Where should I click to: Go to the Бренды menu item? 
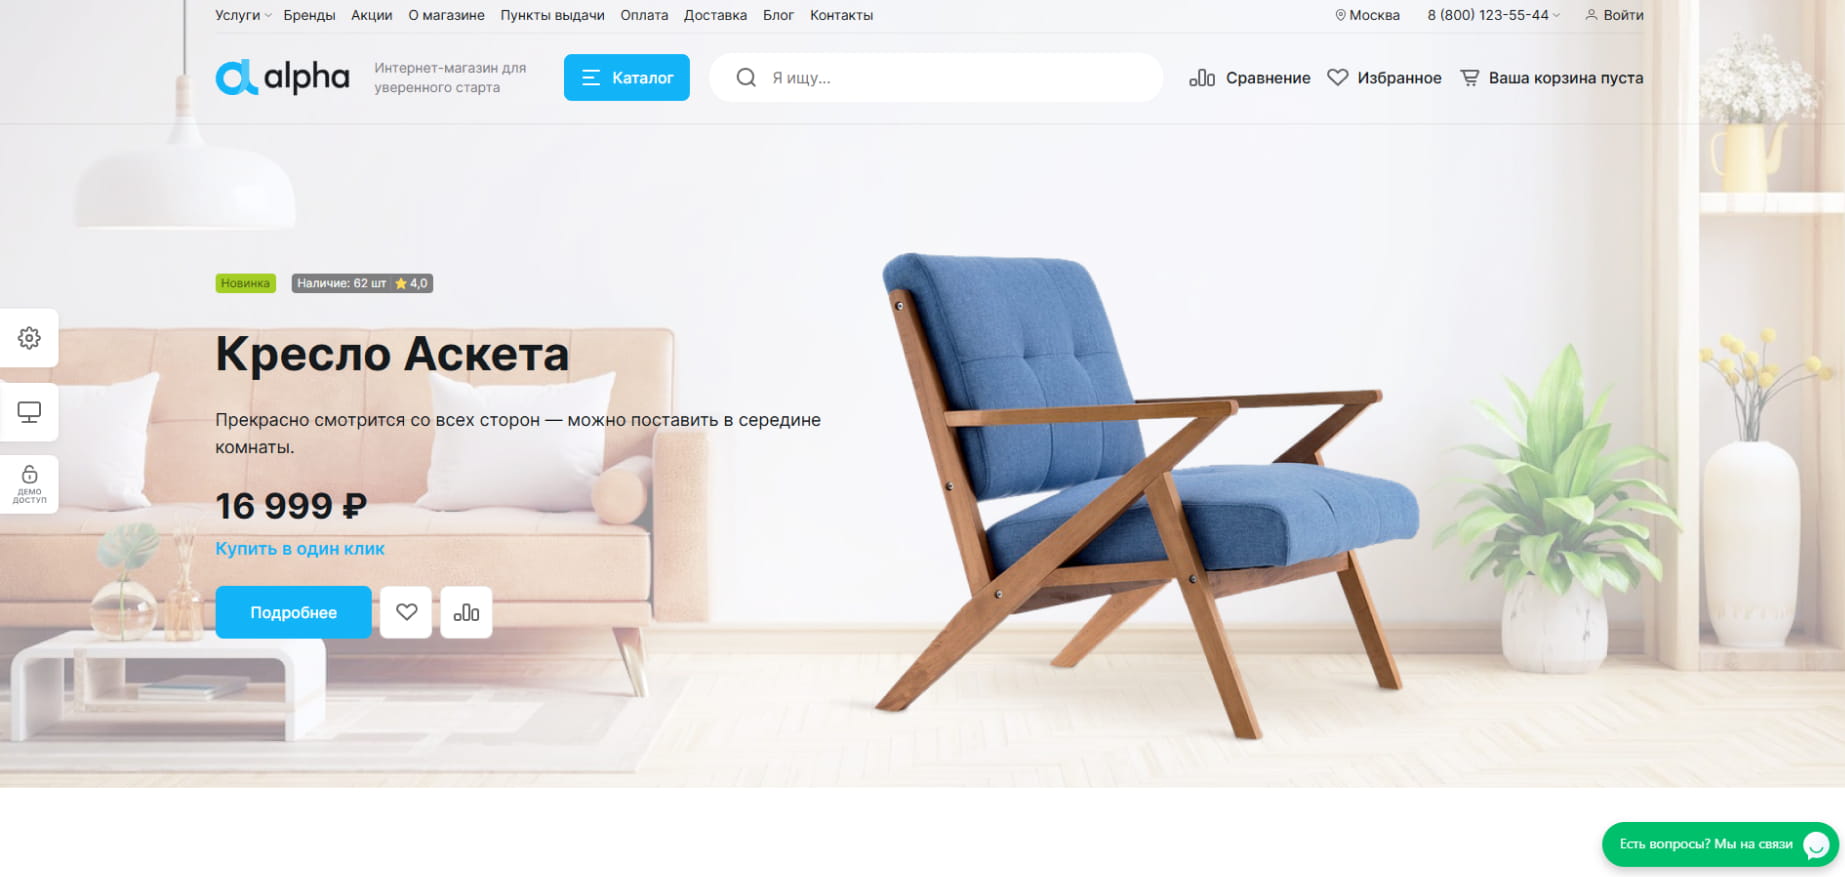pos(309,15)
